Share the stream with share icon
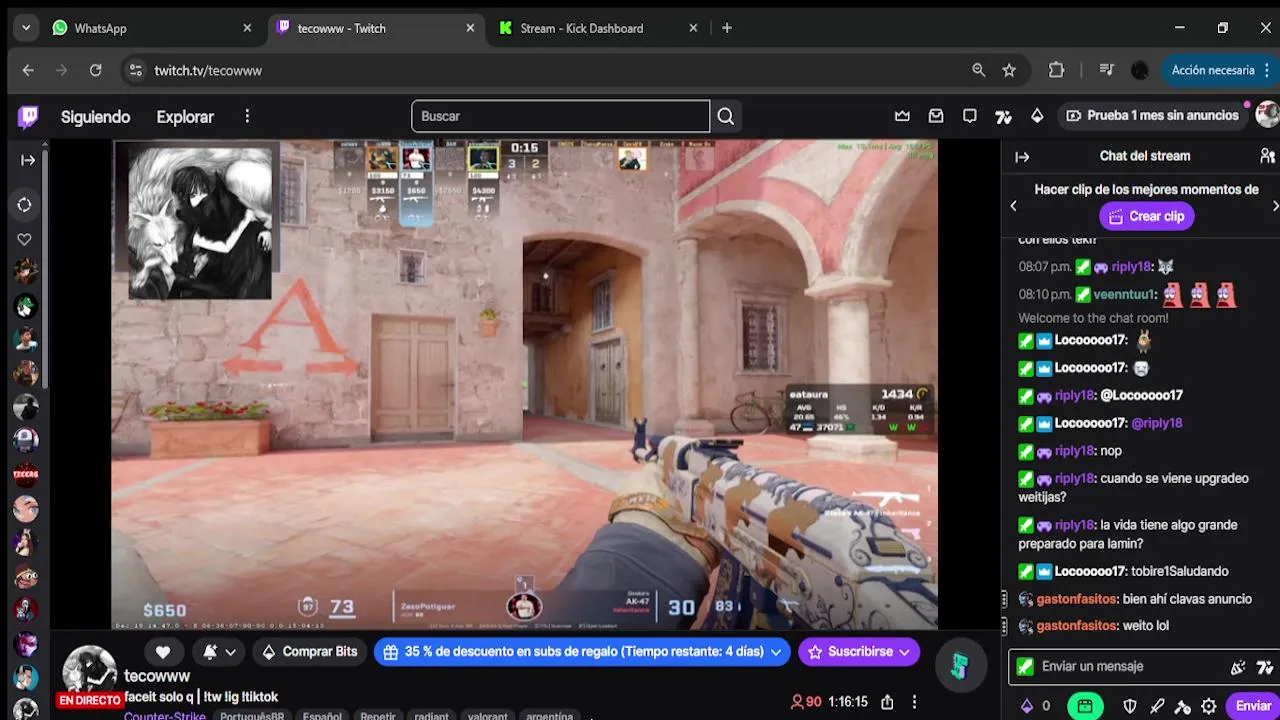 pos(887,702)
